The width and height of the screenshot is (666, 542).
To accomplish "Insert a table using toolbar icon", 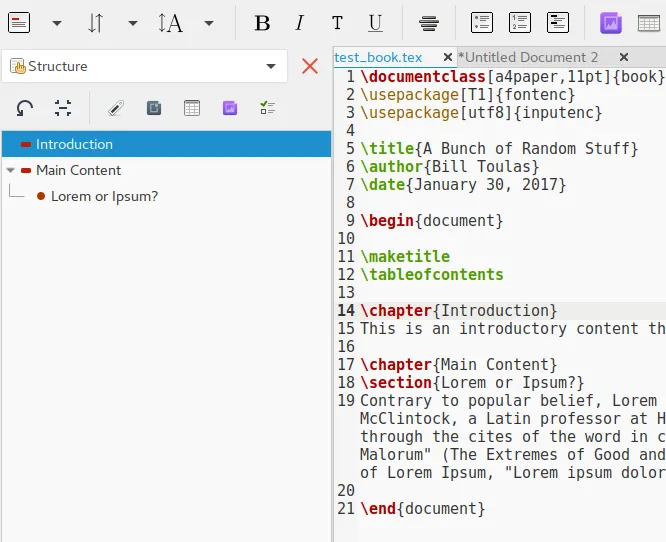I will [x=649, y=23].
